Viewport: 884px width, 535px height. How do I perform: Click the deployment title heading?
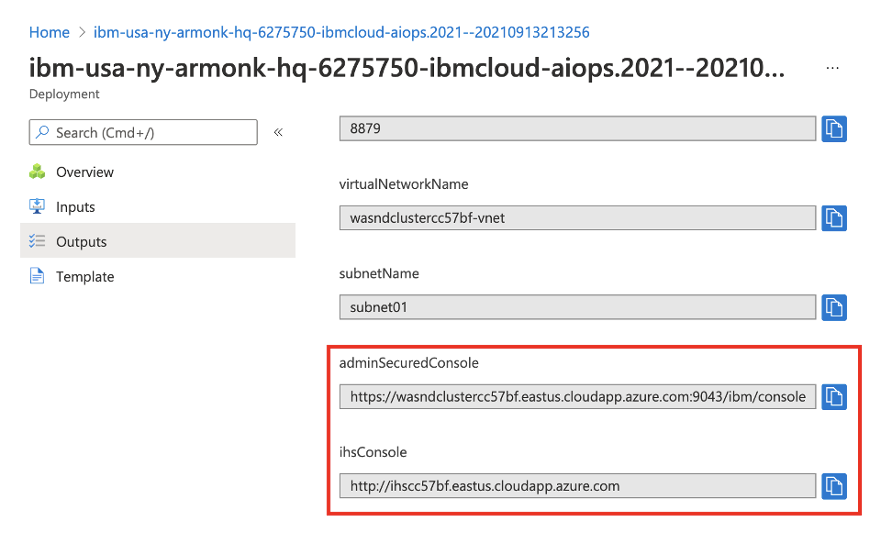(x=406, y=68)
